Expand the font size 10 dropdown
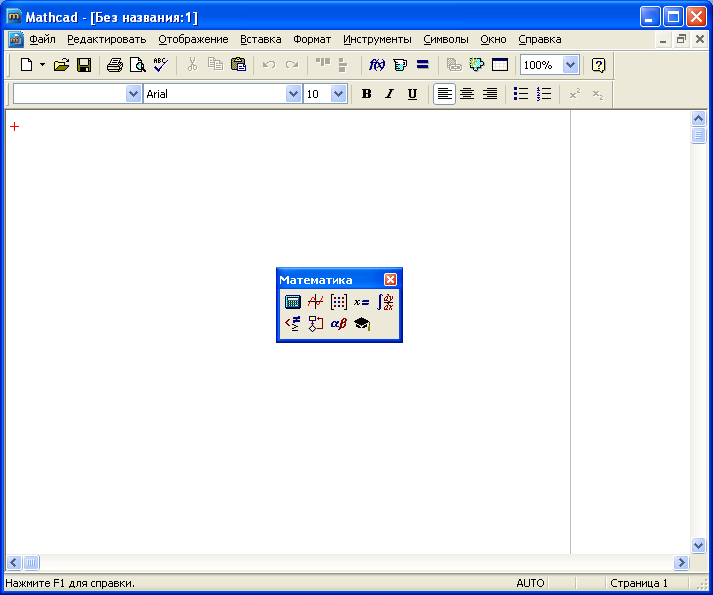Viewport: 713px width, 595px height. tap(338, 94)
